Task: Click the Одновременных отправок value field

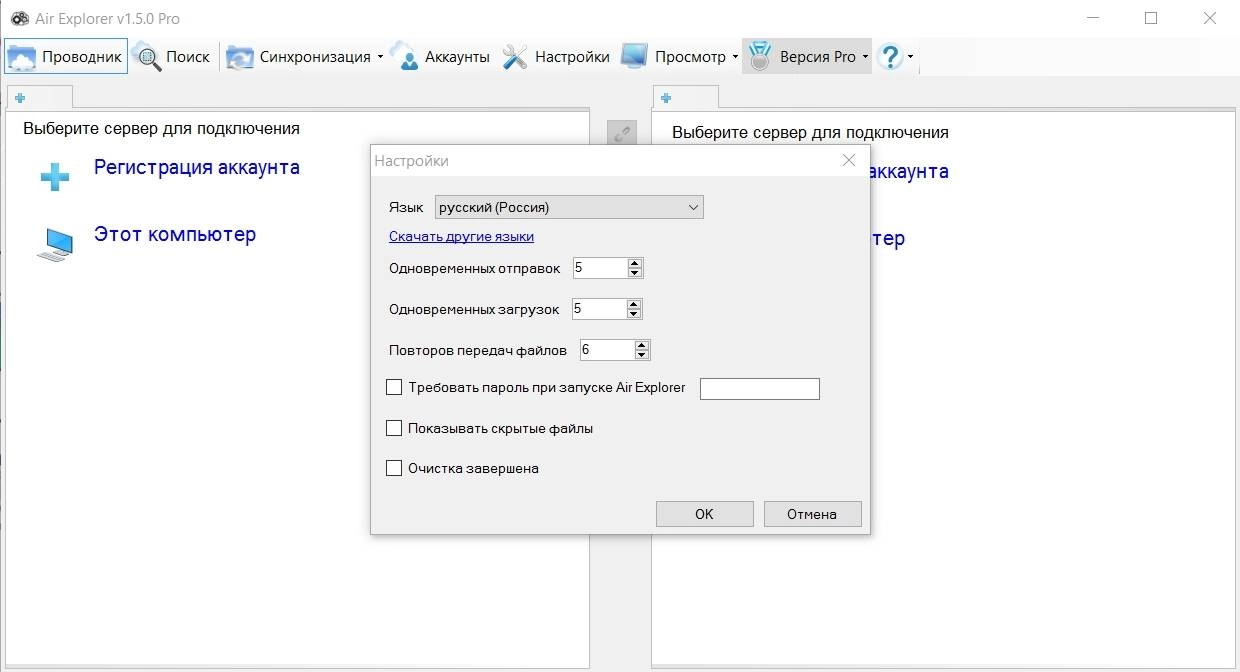Action: 600,268
